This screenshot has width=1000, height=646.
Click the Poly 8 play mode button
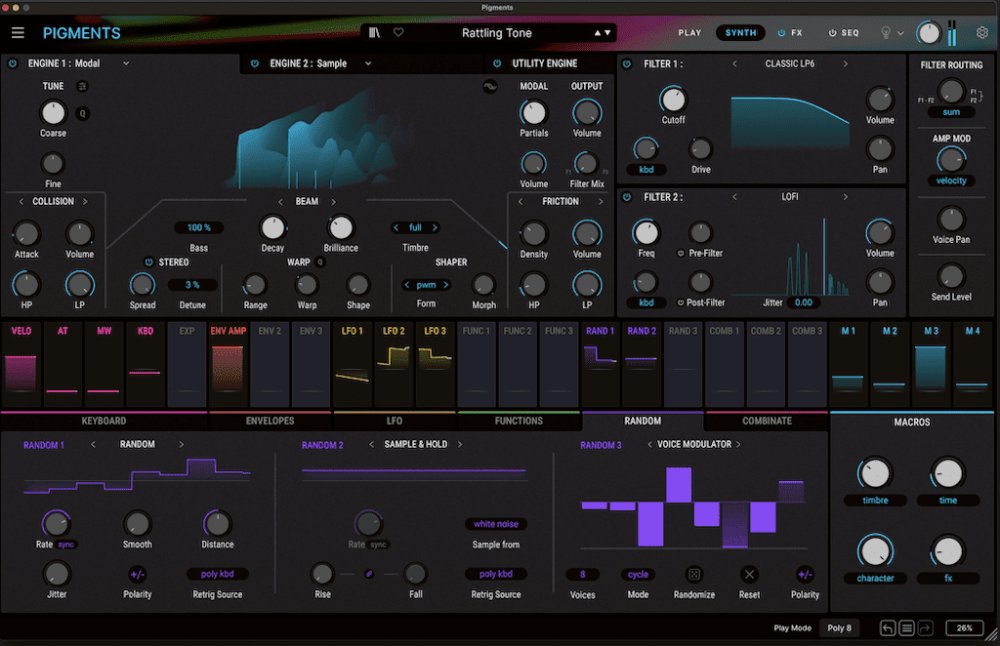coord(839,628)
